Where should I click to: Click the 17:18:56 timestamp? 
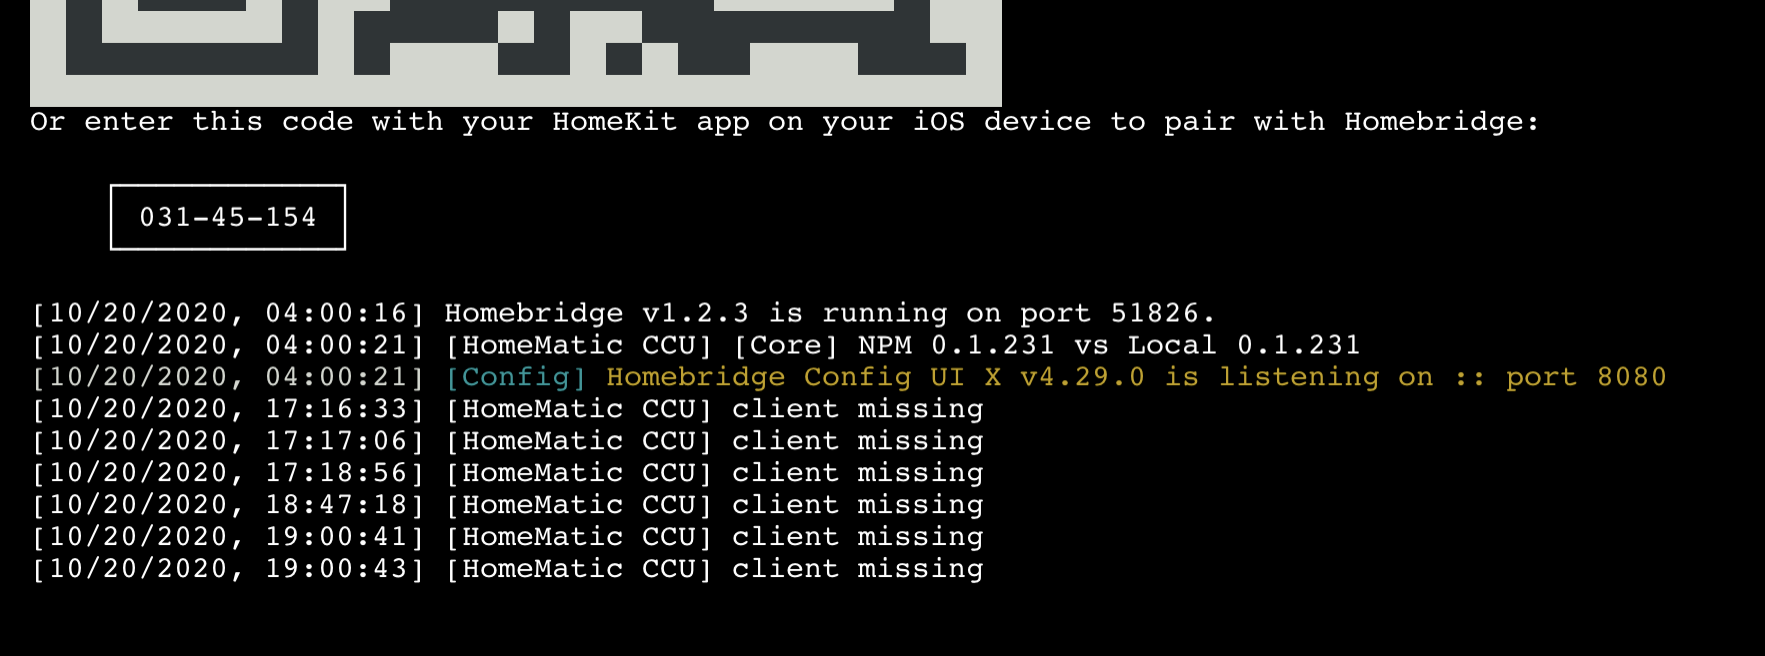pyautogui.click(x=336, y=473)
